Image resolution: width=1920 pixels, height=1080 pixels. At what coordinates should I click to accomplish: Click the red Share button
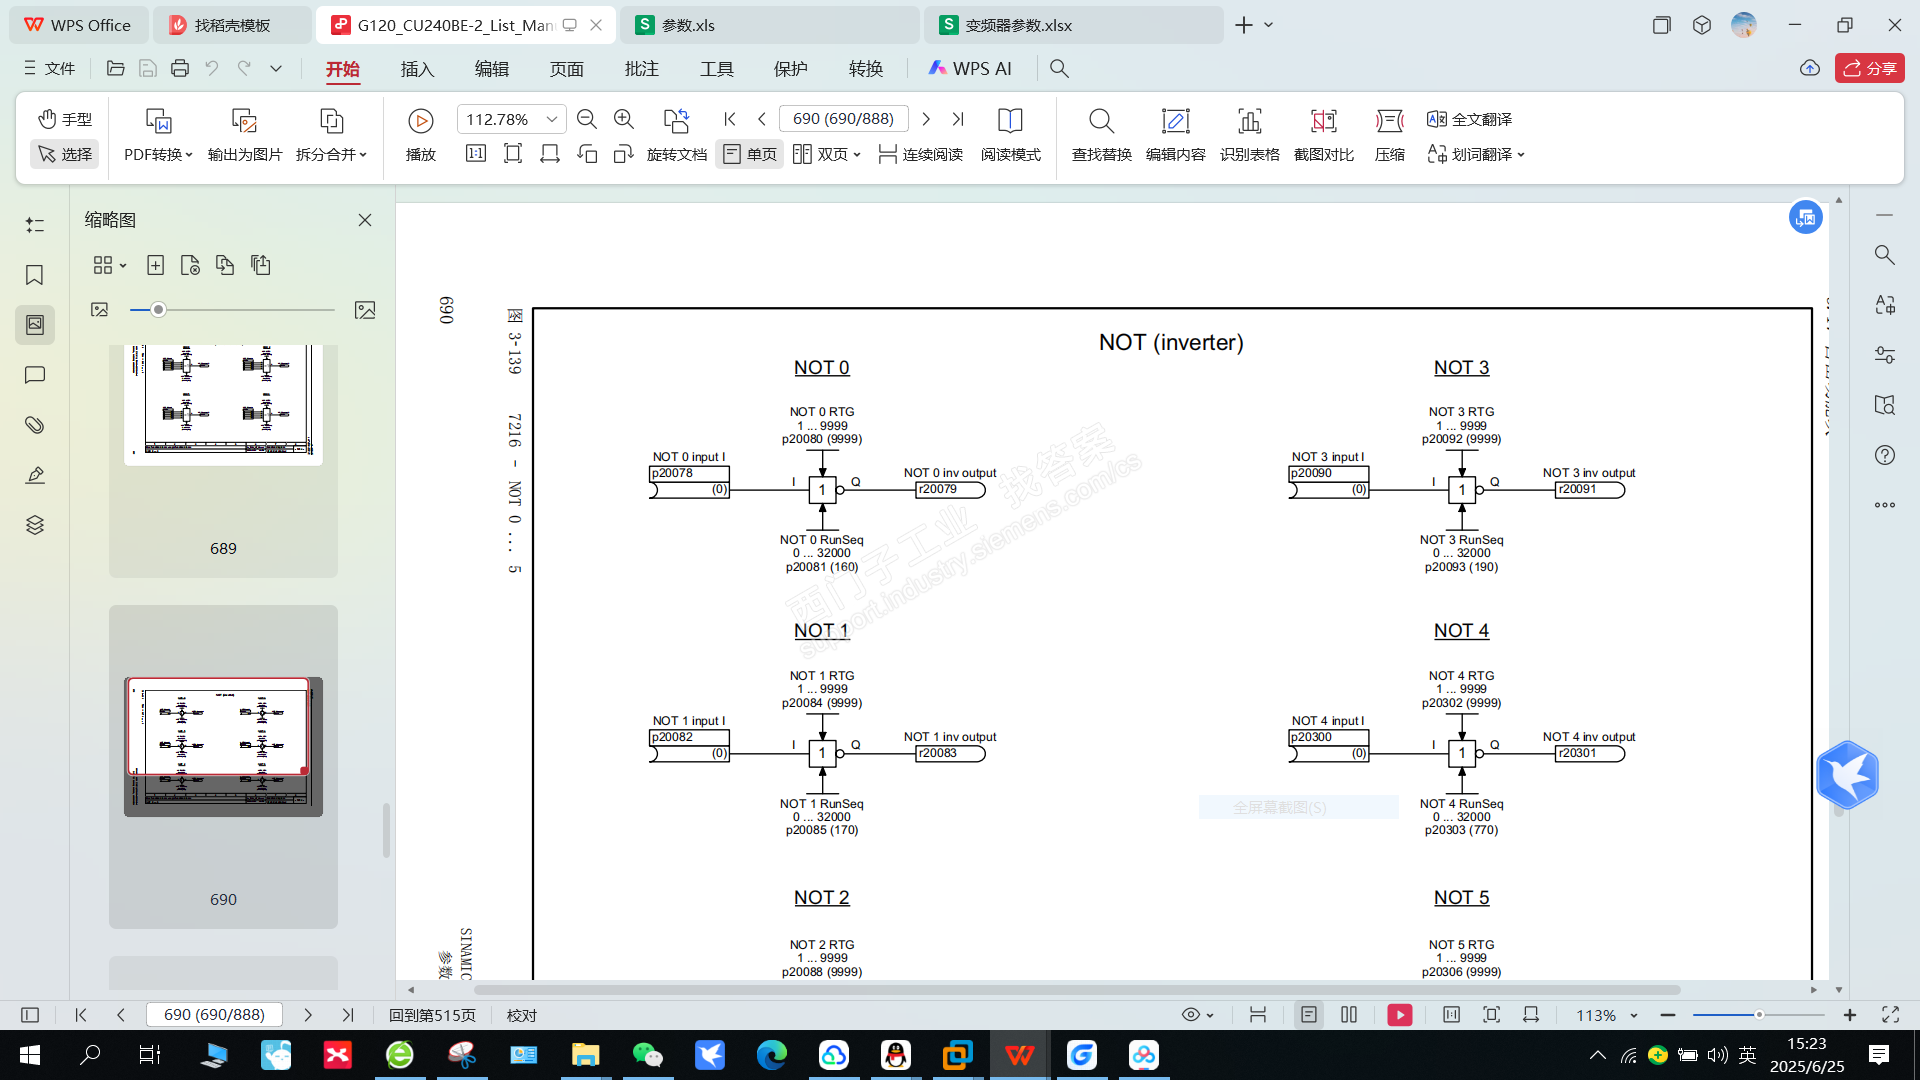[x=1869, y=68]
